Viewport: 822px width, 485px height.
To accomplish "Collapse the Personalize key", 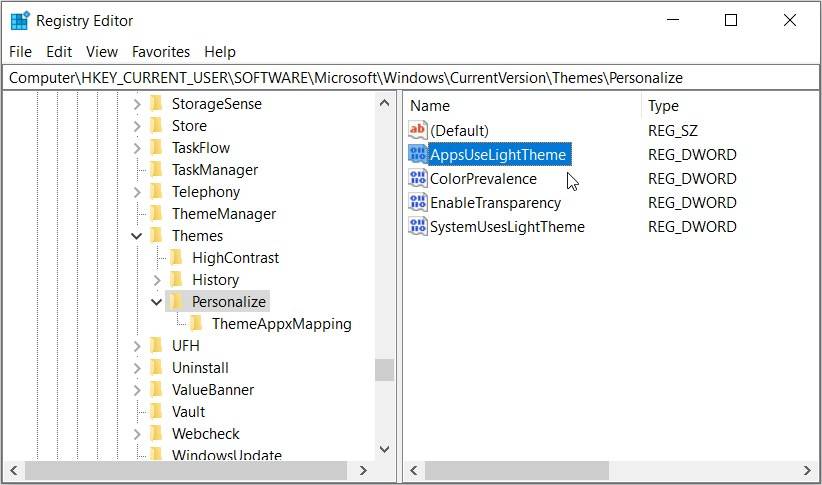I will pyautogui.click(x=156, y=302).
